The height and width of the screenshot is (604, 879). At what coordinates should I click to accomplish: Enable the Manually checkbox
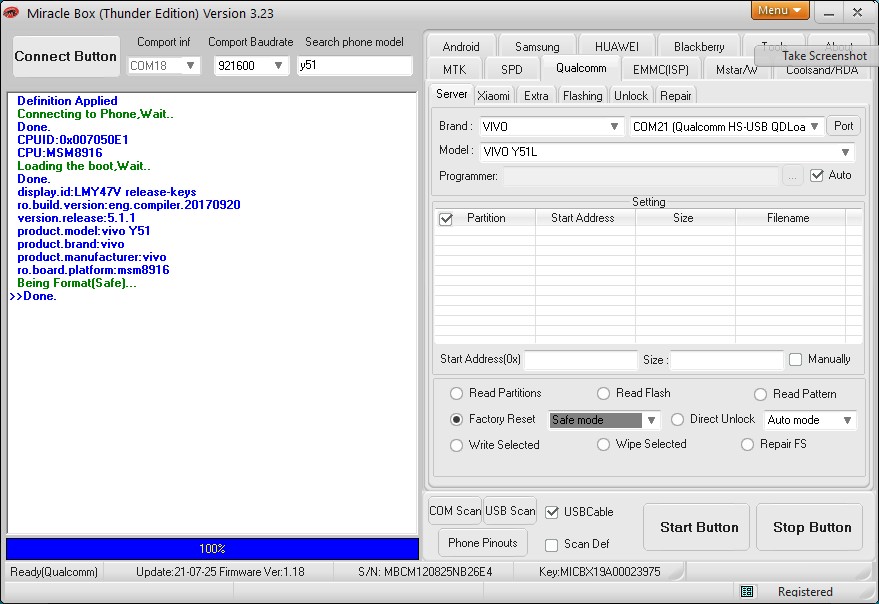pyautogui.click(x=795, y=359)
